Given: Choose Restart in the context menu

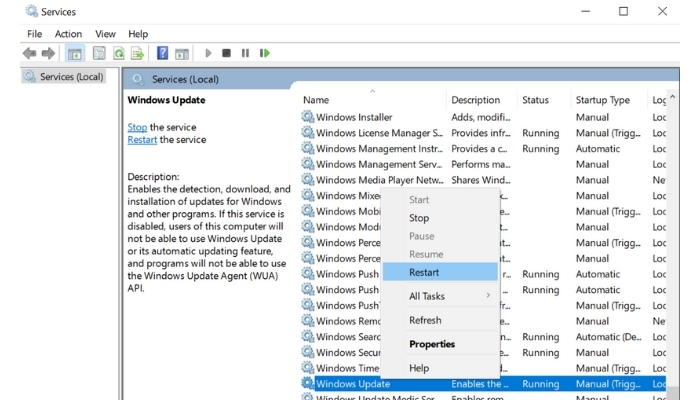Looking at the screenshot, I should point(440,272).
